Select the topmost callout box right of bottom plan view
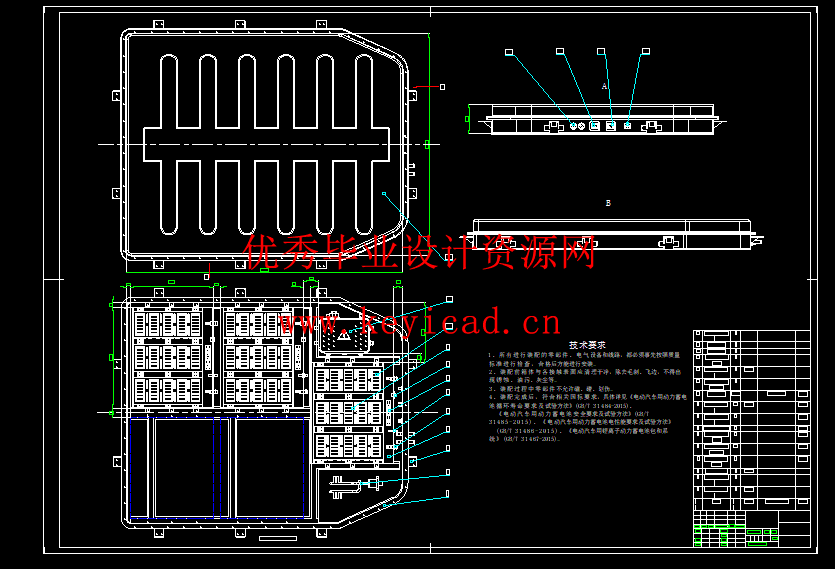 pos(449,299)
